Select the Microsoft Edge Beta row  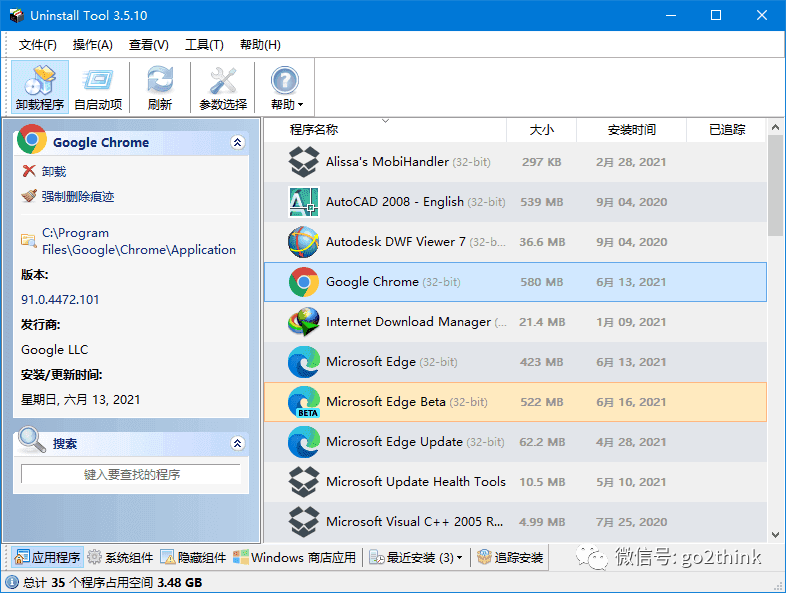click(515, 402)
